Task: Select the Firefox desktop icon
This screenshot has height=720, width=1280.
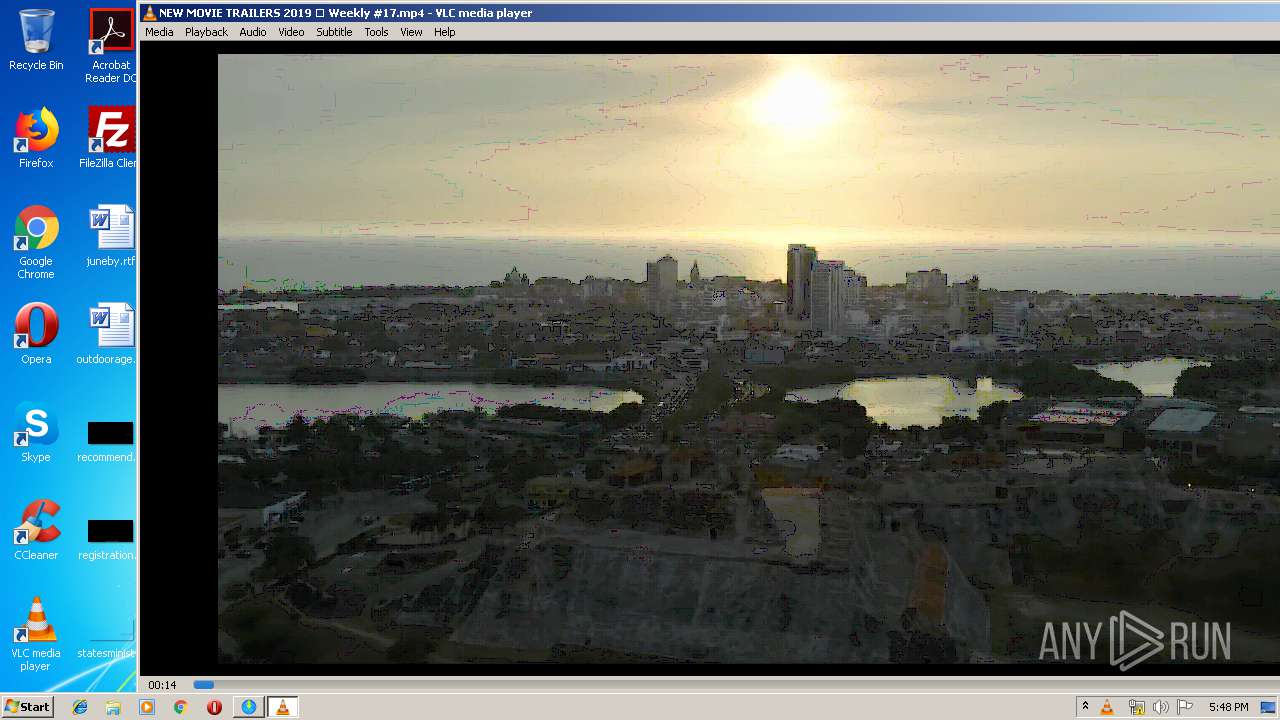Action: tap(36, 138)
